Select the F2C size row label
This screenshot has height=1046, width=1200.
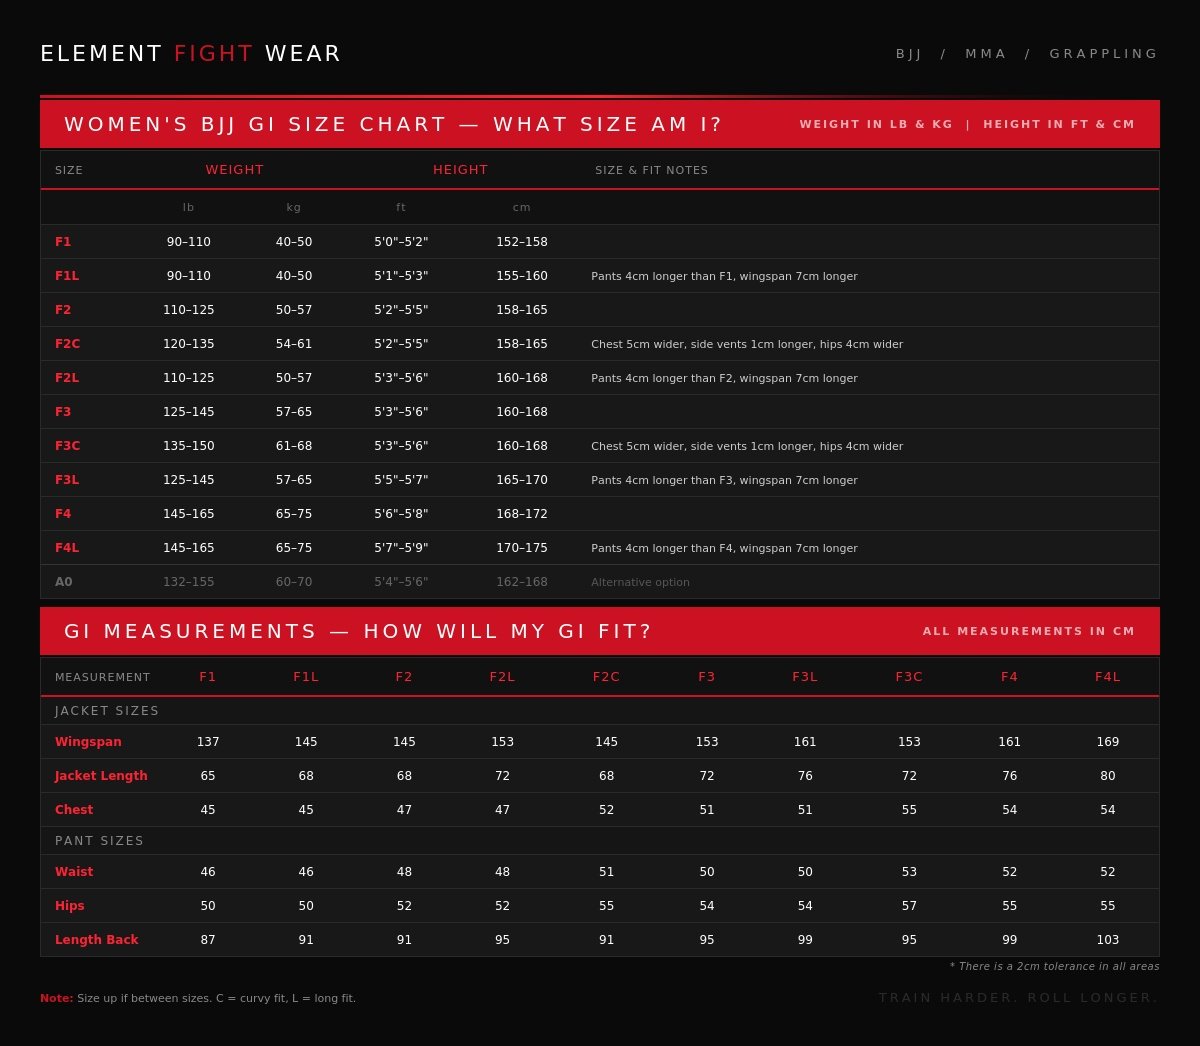(x=67, y=344)
